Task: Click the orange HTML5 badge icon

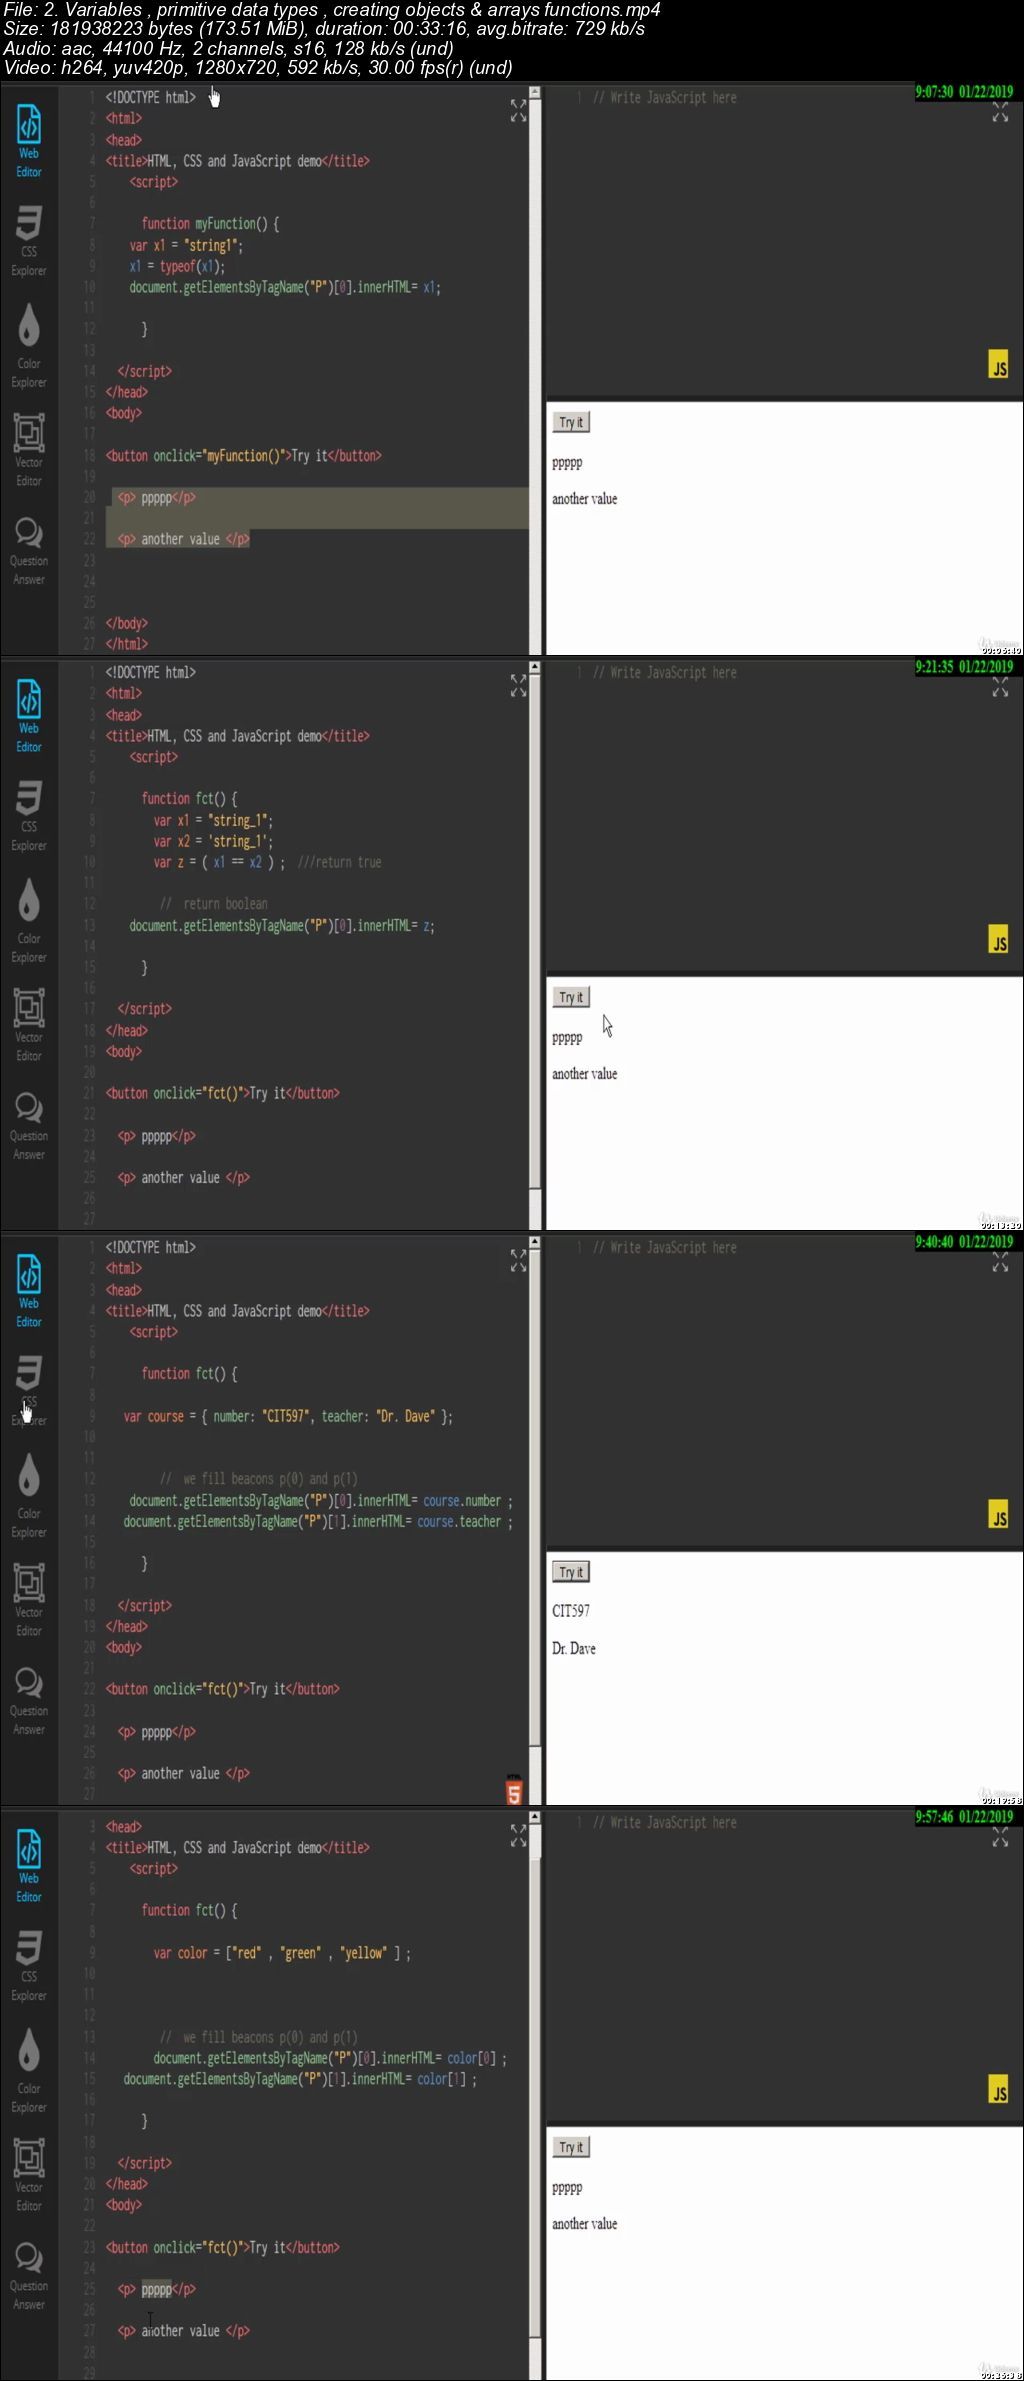Action: coord(514,1790)
